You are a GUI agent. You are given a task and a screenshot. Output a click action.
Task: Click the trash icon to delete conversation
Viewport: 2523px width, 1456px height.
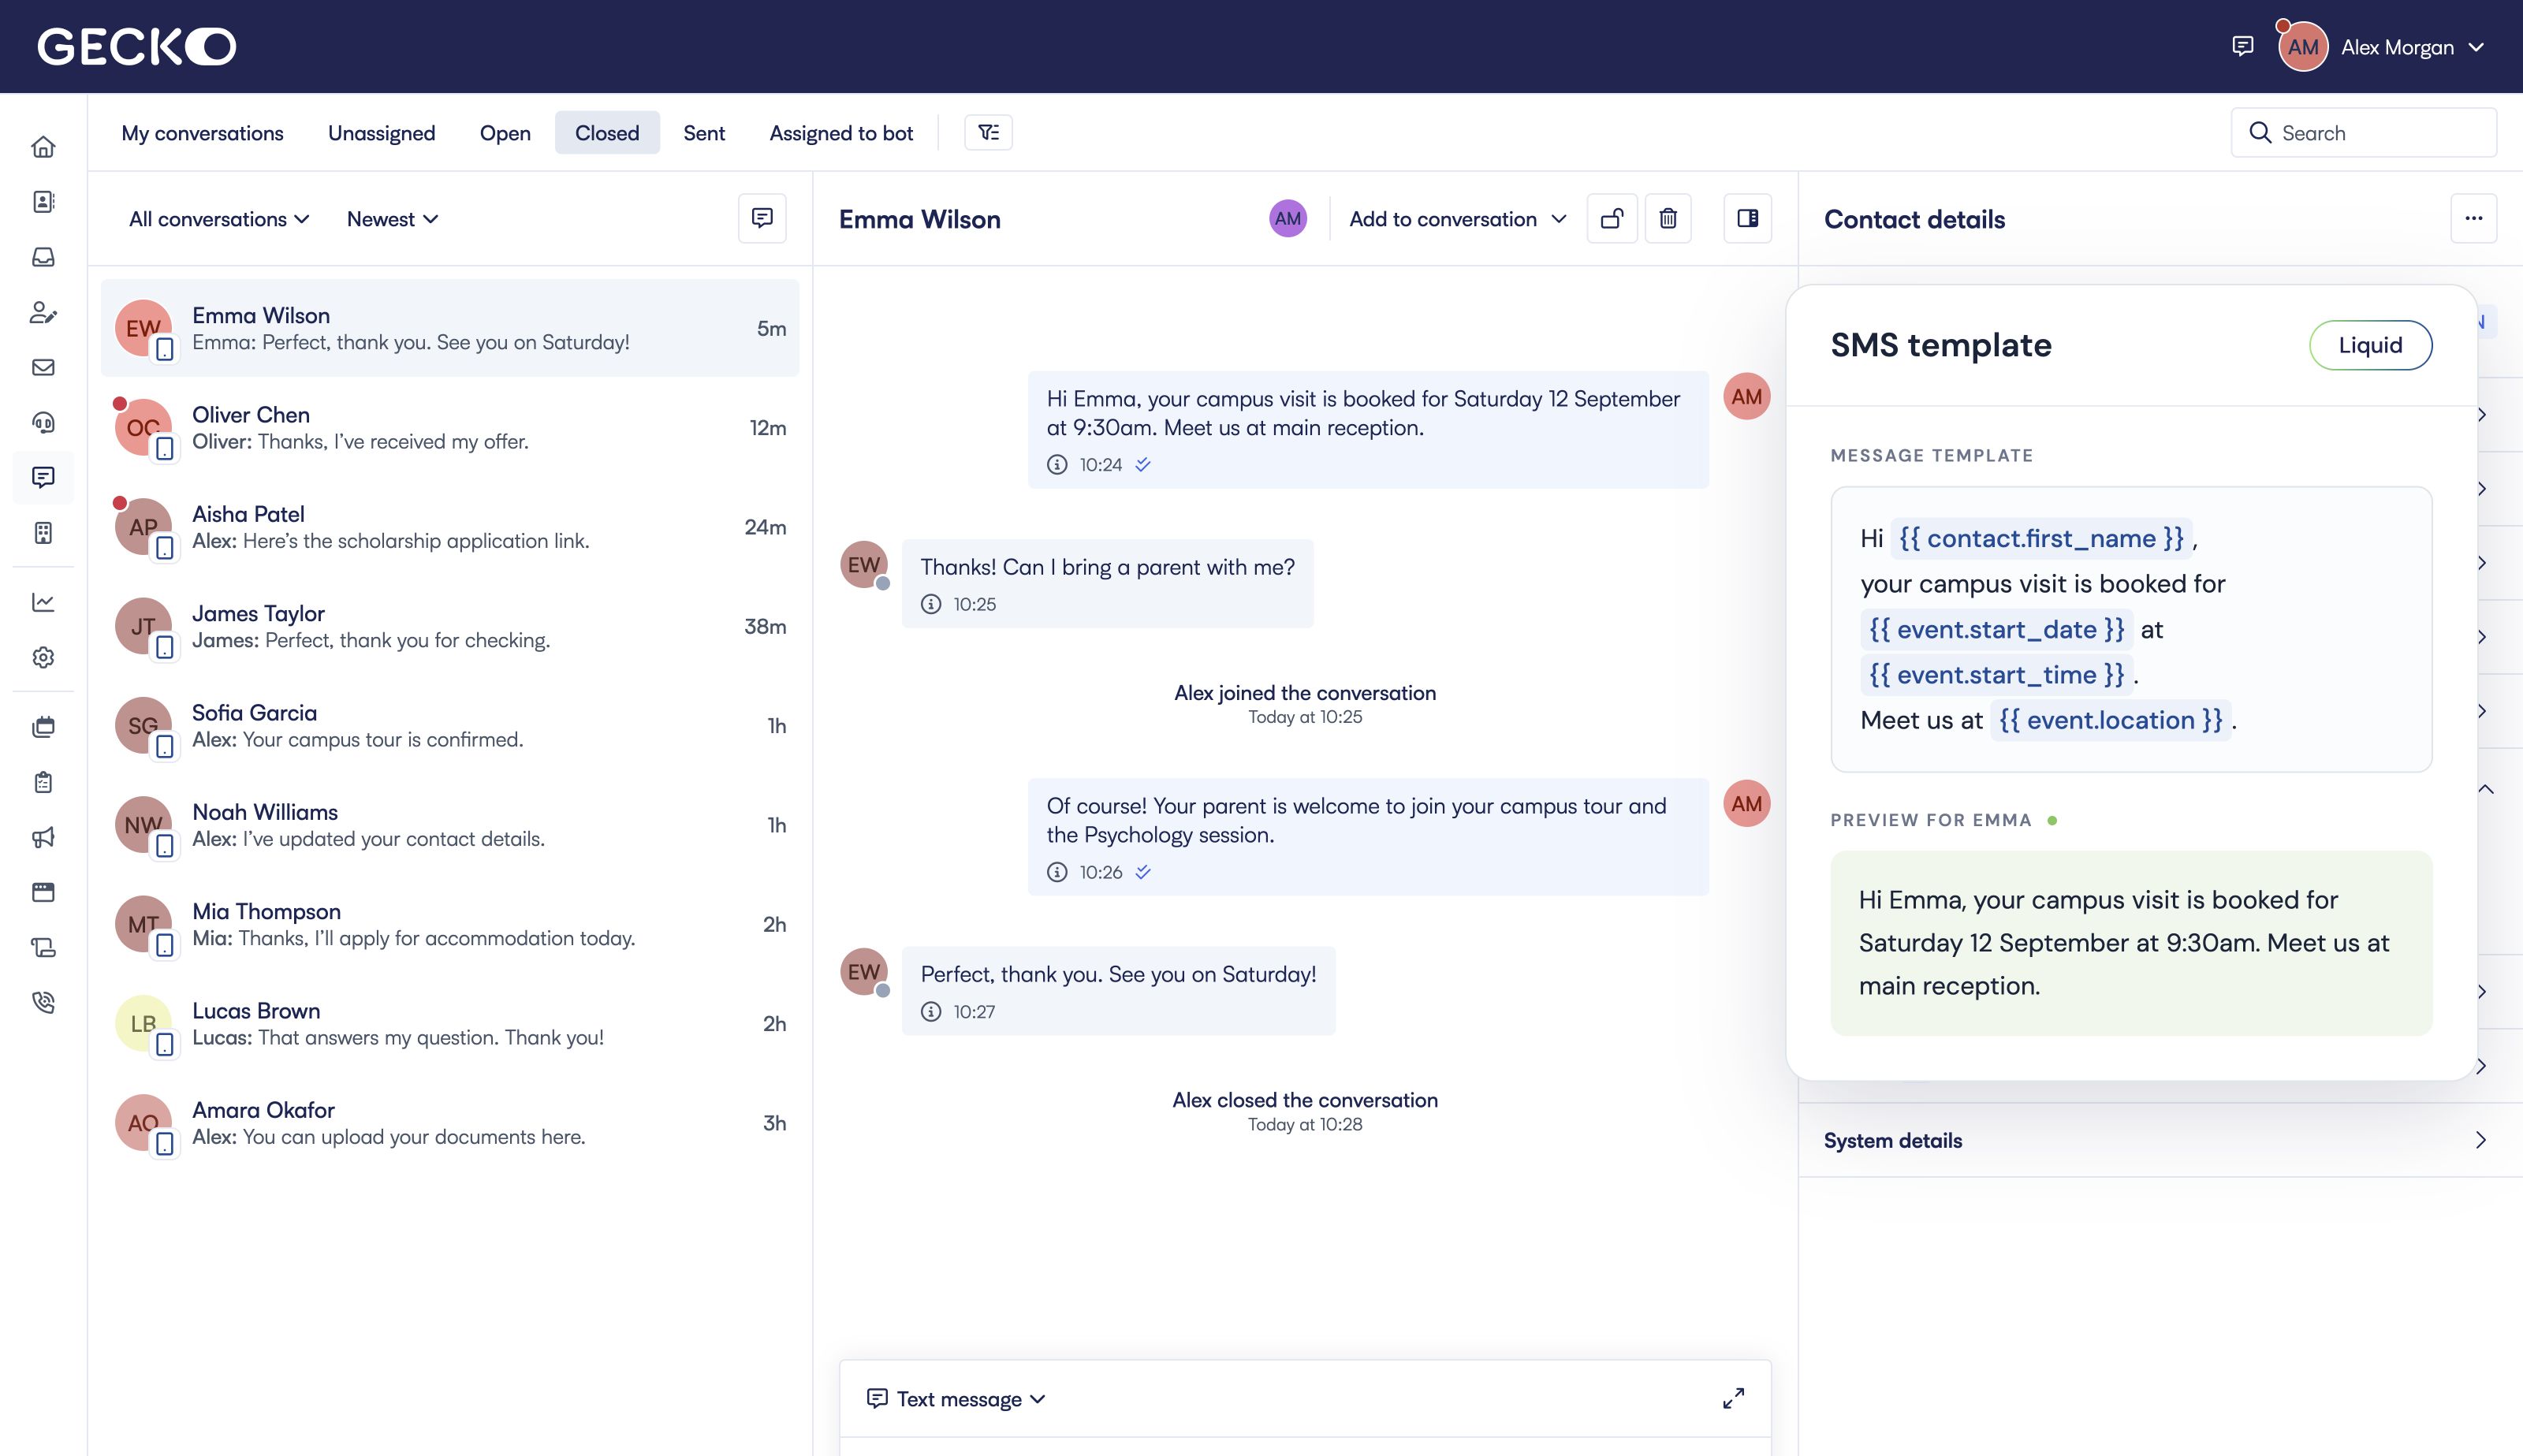pyautogui.click(x=1668, y=218)
